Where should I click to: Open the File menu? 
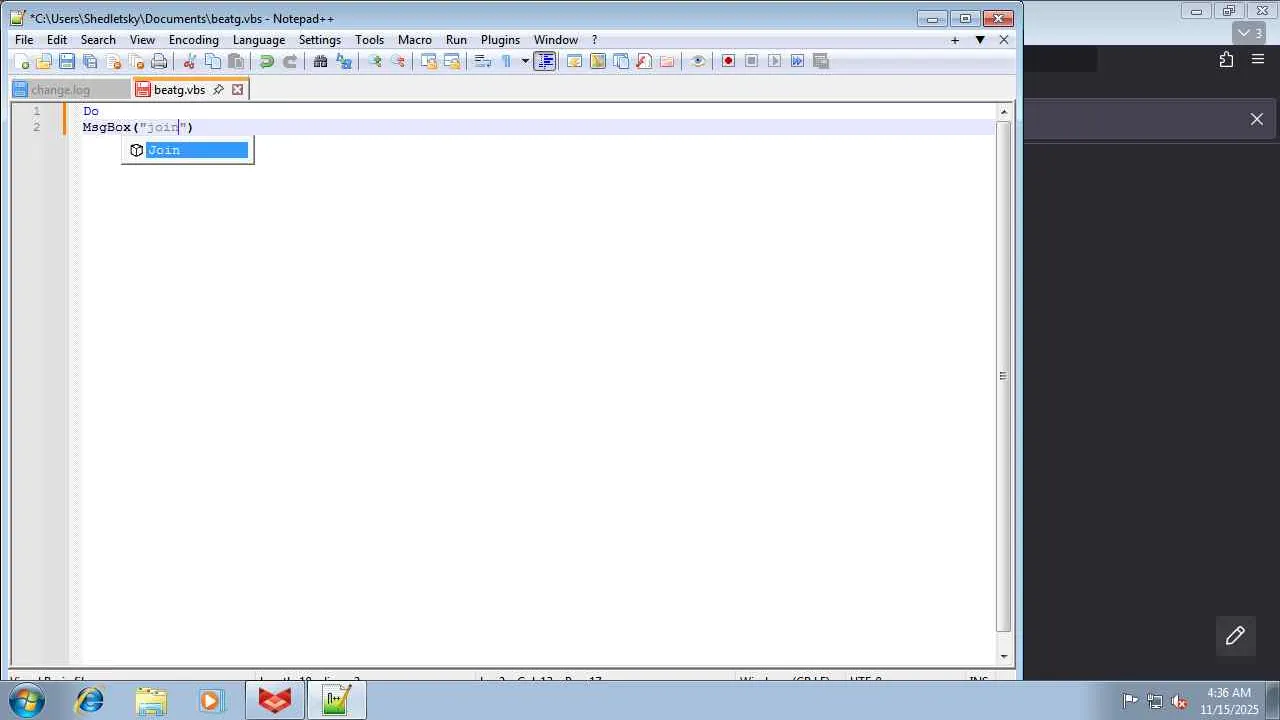[x=24, y=40]
